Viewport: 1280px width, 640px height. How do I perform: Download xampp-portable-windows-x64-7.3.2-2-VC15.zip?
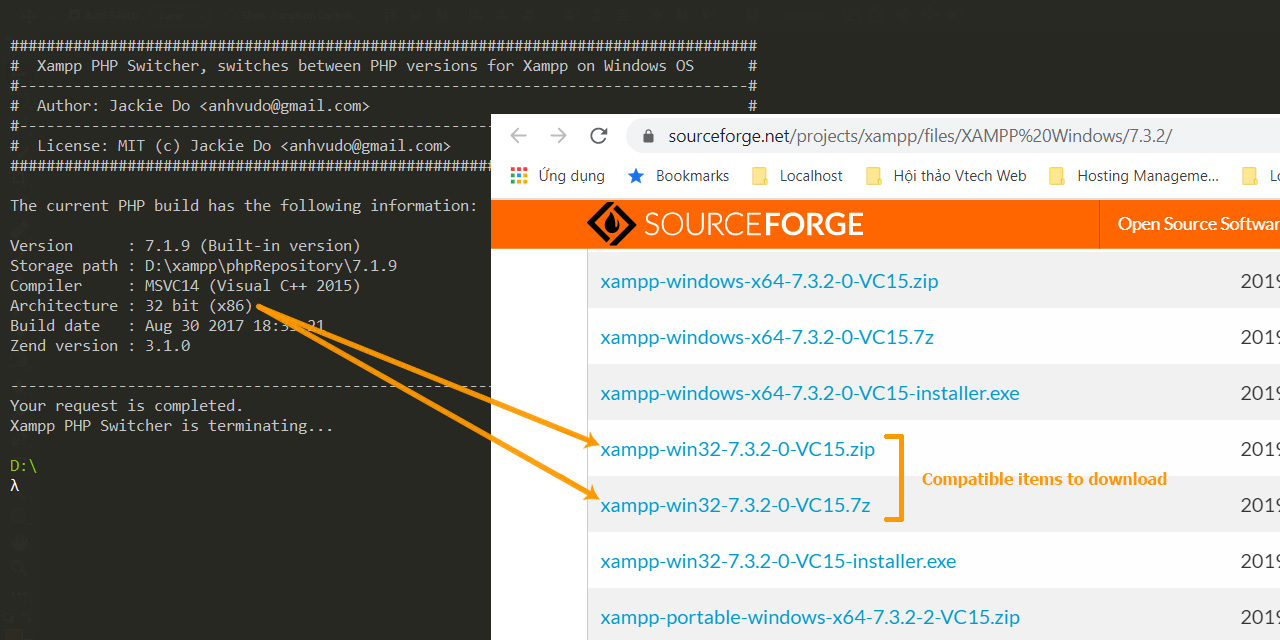tap(810, 617)
